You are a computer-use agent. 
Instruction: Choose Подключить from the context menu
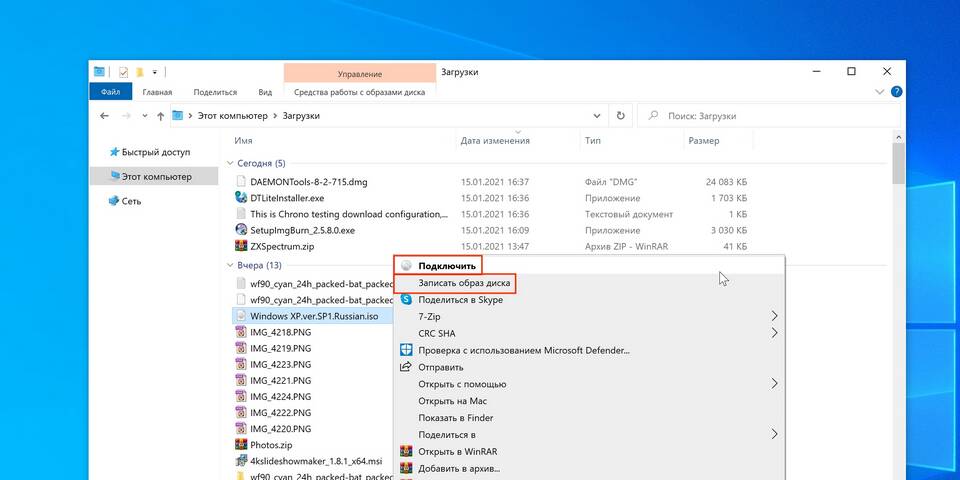point(438,266)
